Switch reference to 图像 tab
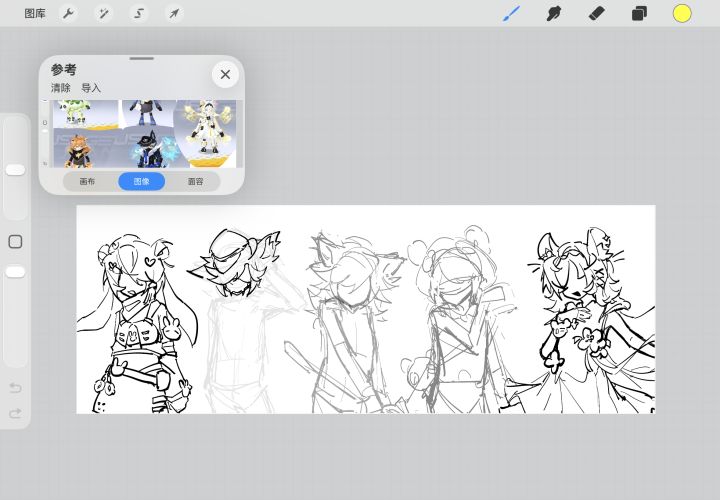This screenshot has width=720, height=500. (x=141, y=181)
